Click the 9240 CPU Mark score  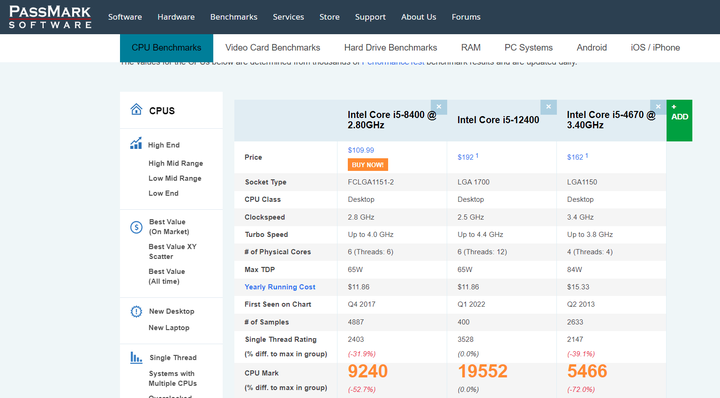368,371
